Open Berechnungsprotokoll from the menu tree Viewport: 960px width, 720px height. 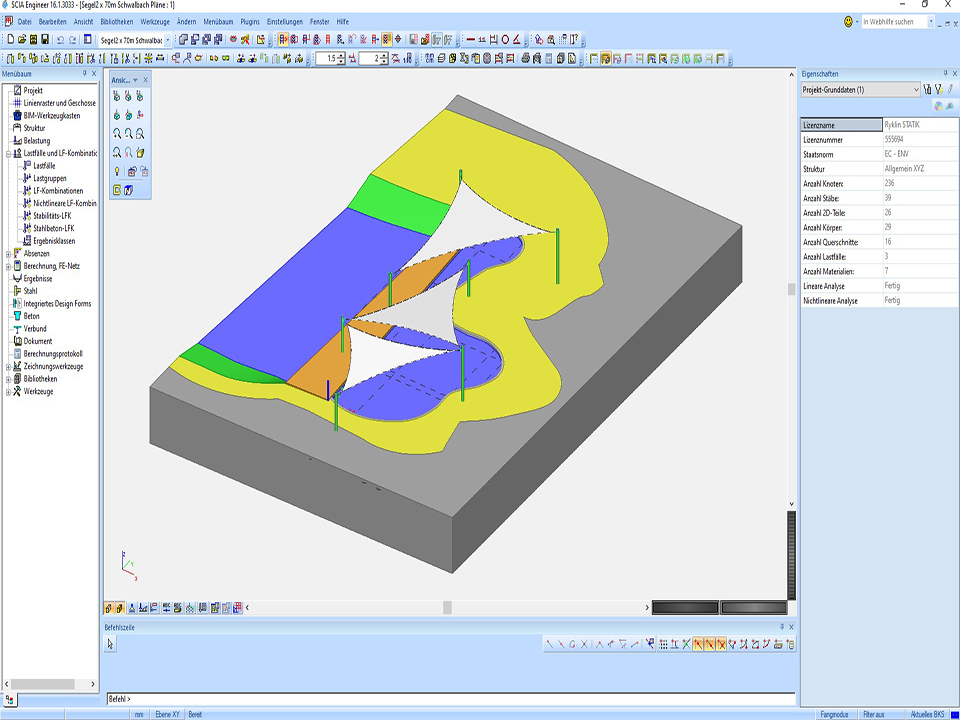point(52,354)
